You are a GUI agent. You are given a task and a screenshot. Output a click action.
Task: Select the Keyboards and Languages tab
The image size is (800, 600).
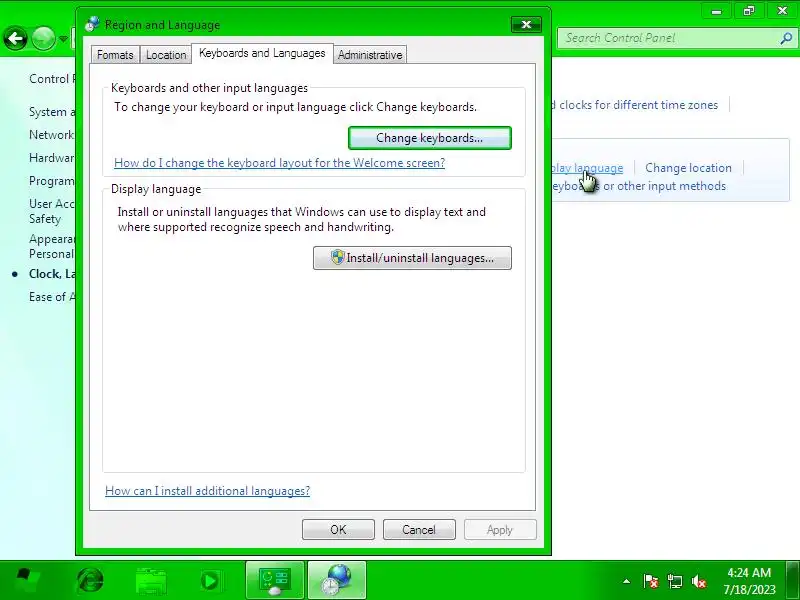(262, 53)
